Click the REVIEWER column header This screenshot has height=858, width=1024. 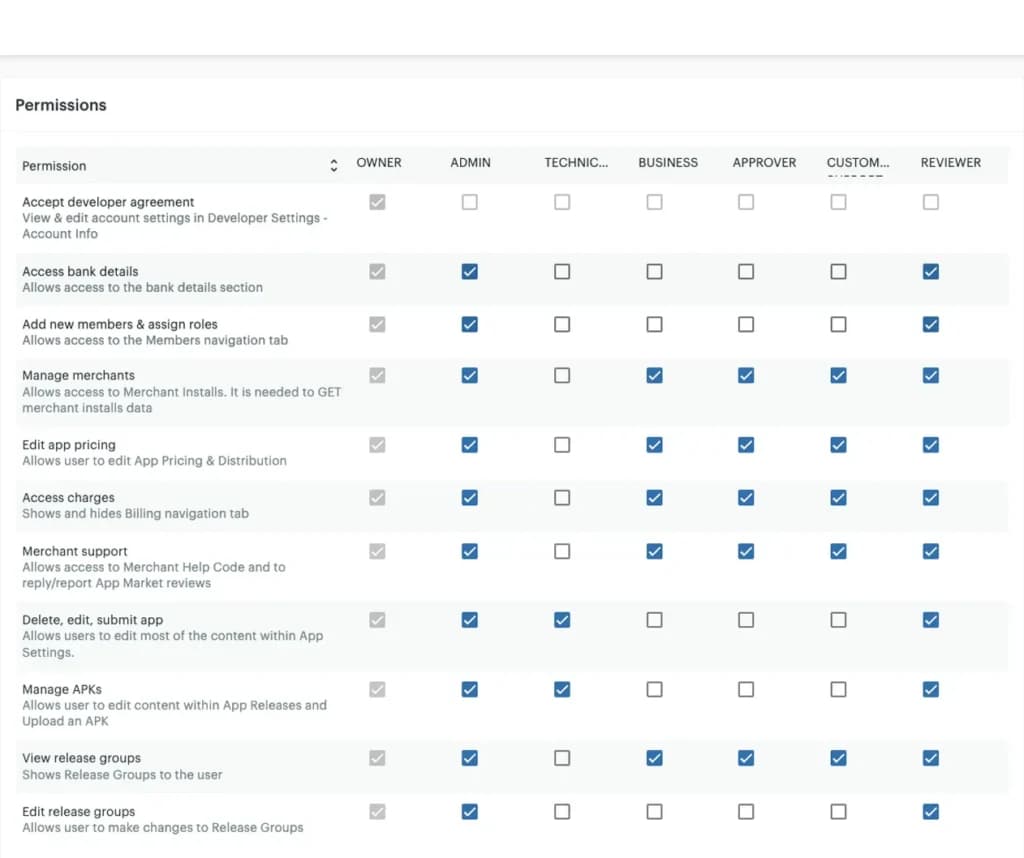950,163
